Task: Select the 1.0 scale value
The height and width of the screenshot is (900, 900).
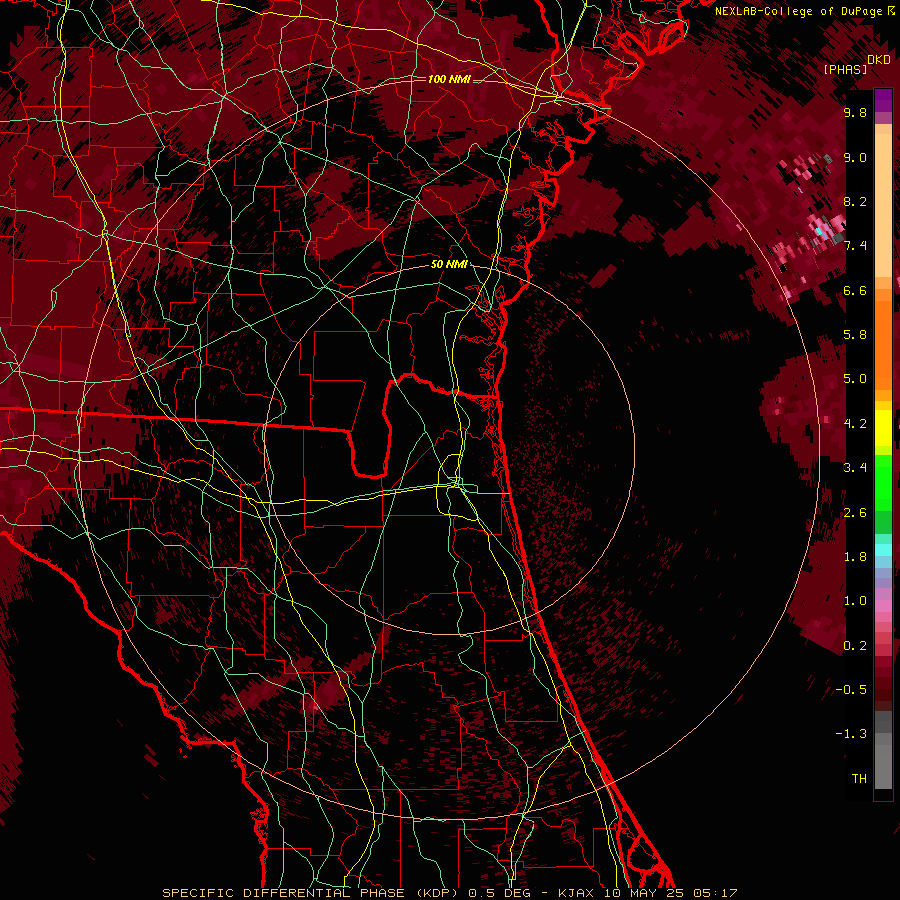Action: point(855,601)
